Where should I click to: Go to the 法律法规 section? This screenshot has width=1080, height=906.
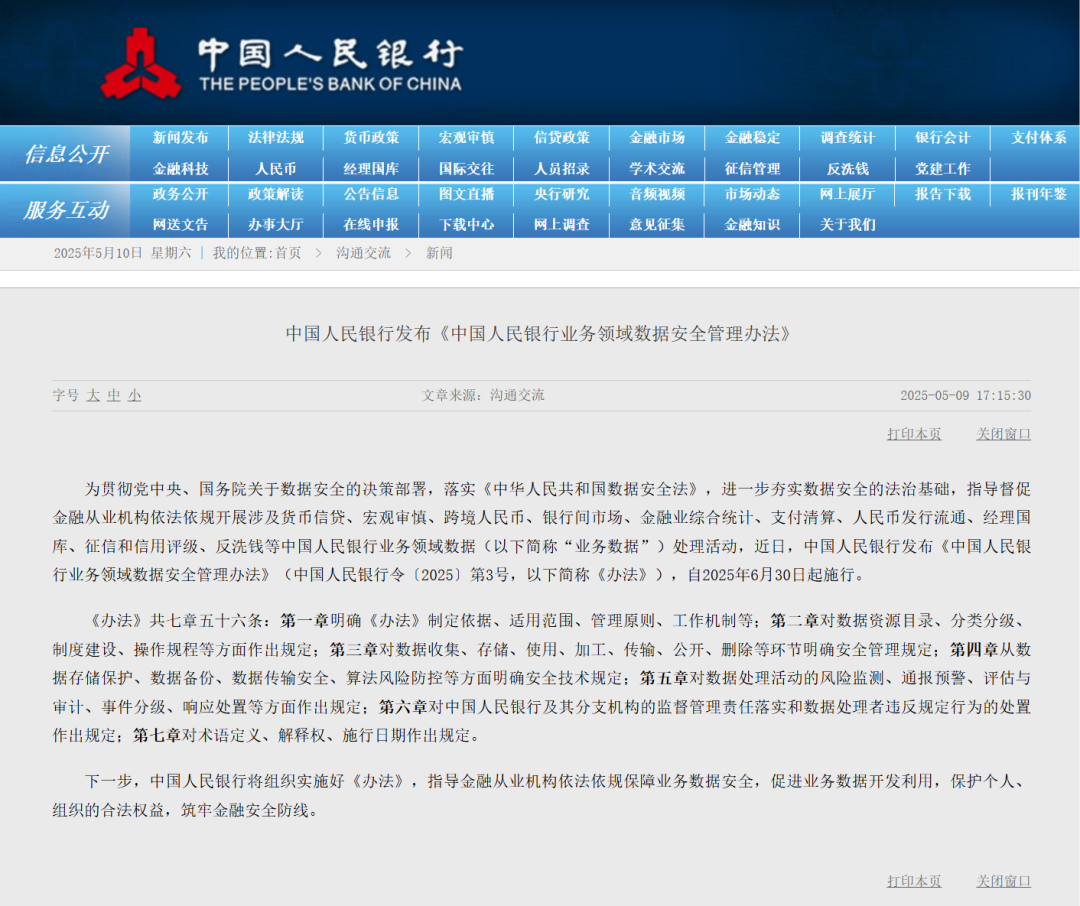(276, 138)
